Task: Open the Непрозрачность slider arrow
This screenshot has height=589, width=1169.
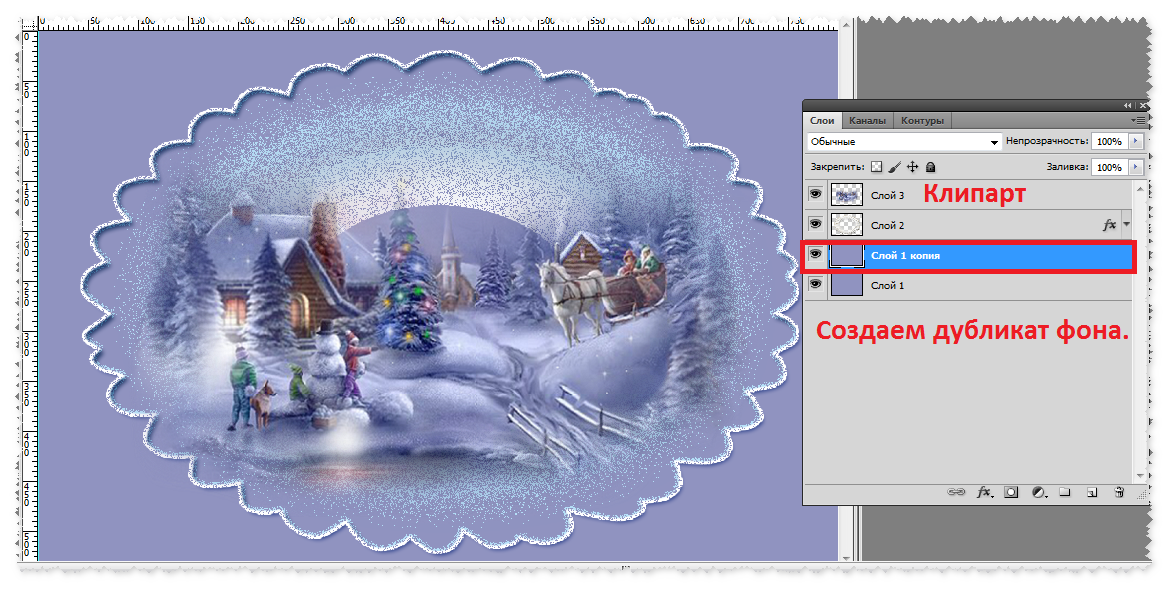Action: [x=1136, y=141]
